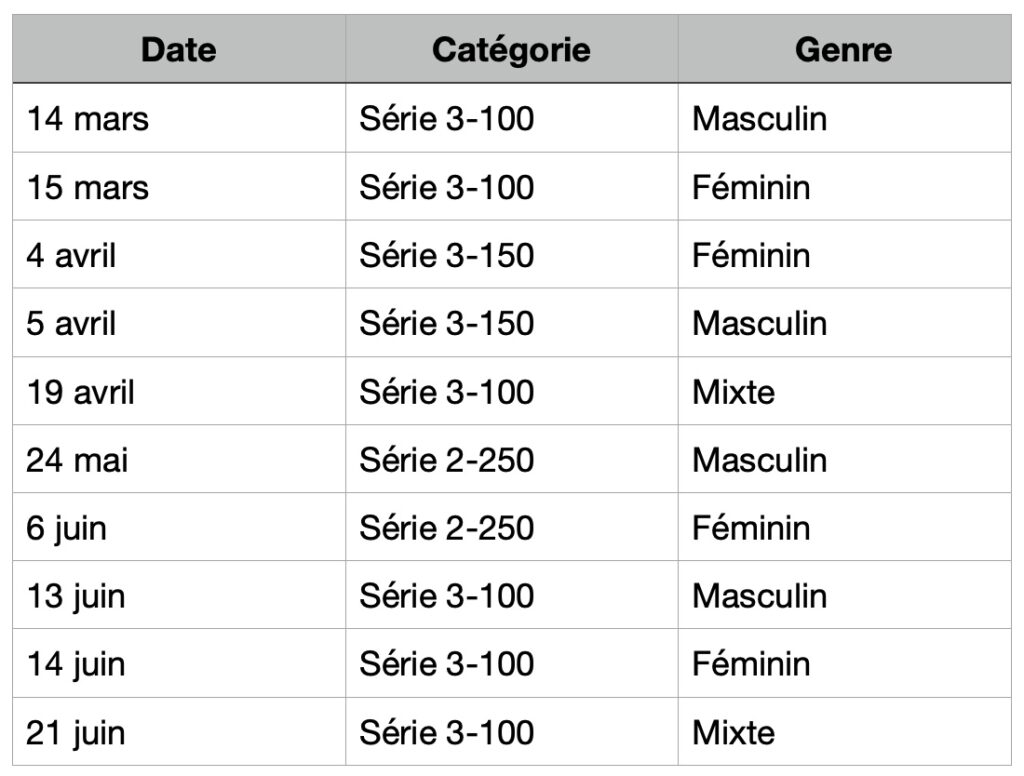Click Masculin in the 14 mars row
Viewport: 1024px width, 776px height.
point(760,119)
